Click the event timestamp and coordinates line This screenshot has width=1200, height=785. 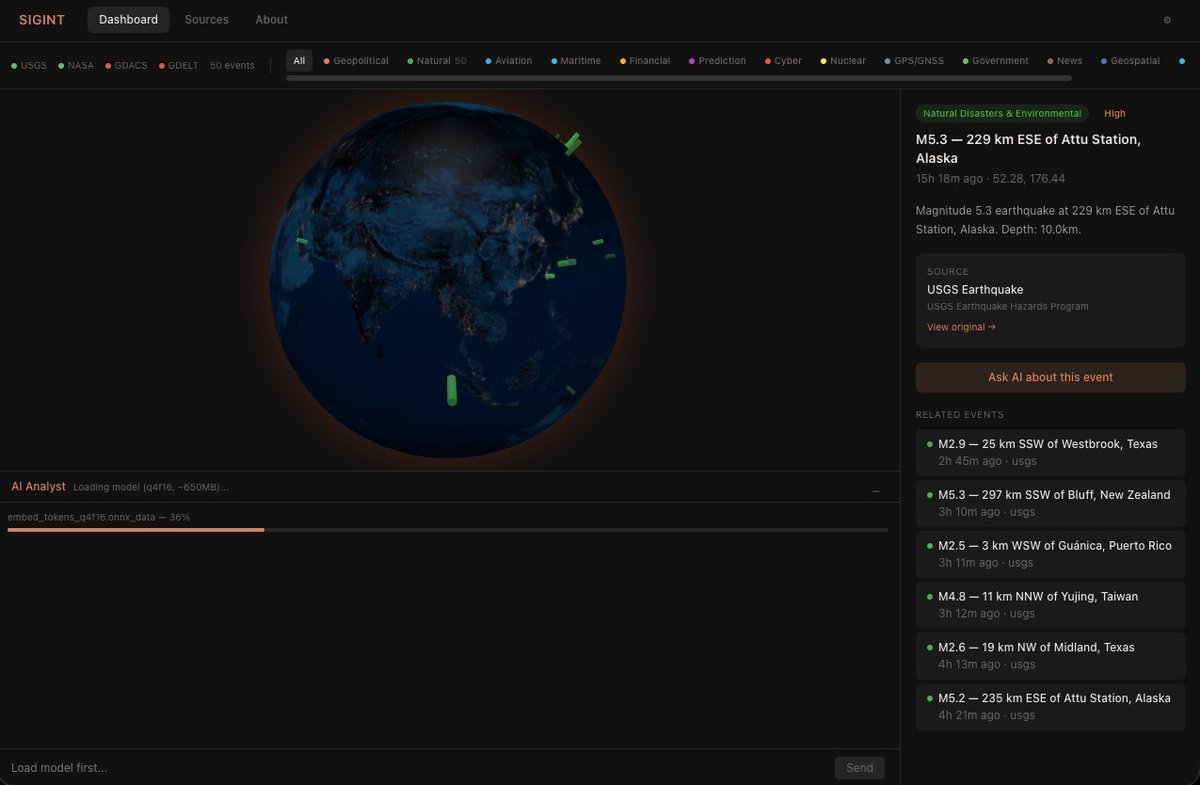click(990, 179)
